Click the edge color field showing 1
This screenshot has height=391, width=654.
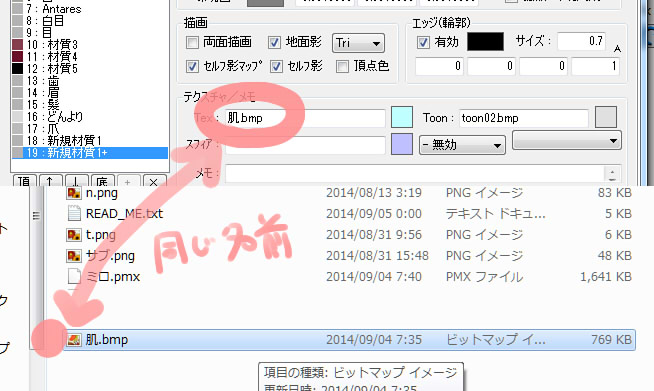pyautogui.click(x=595, y=66)
